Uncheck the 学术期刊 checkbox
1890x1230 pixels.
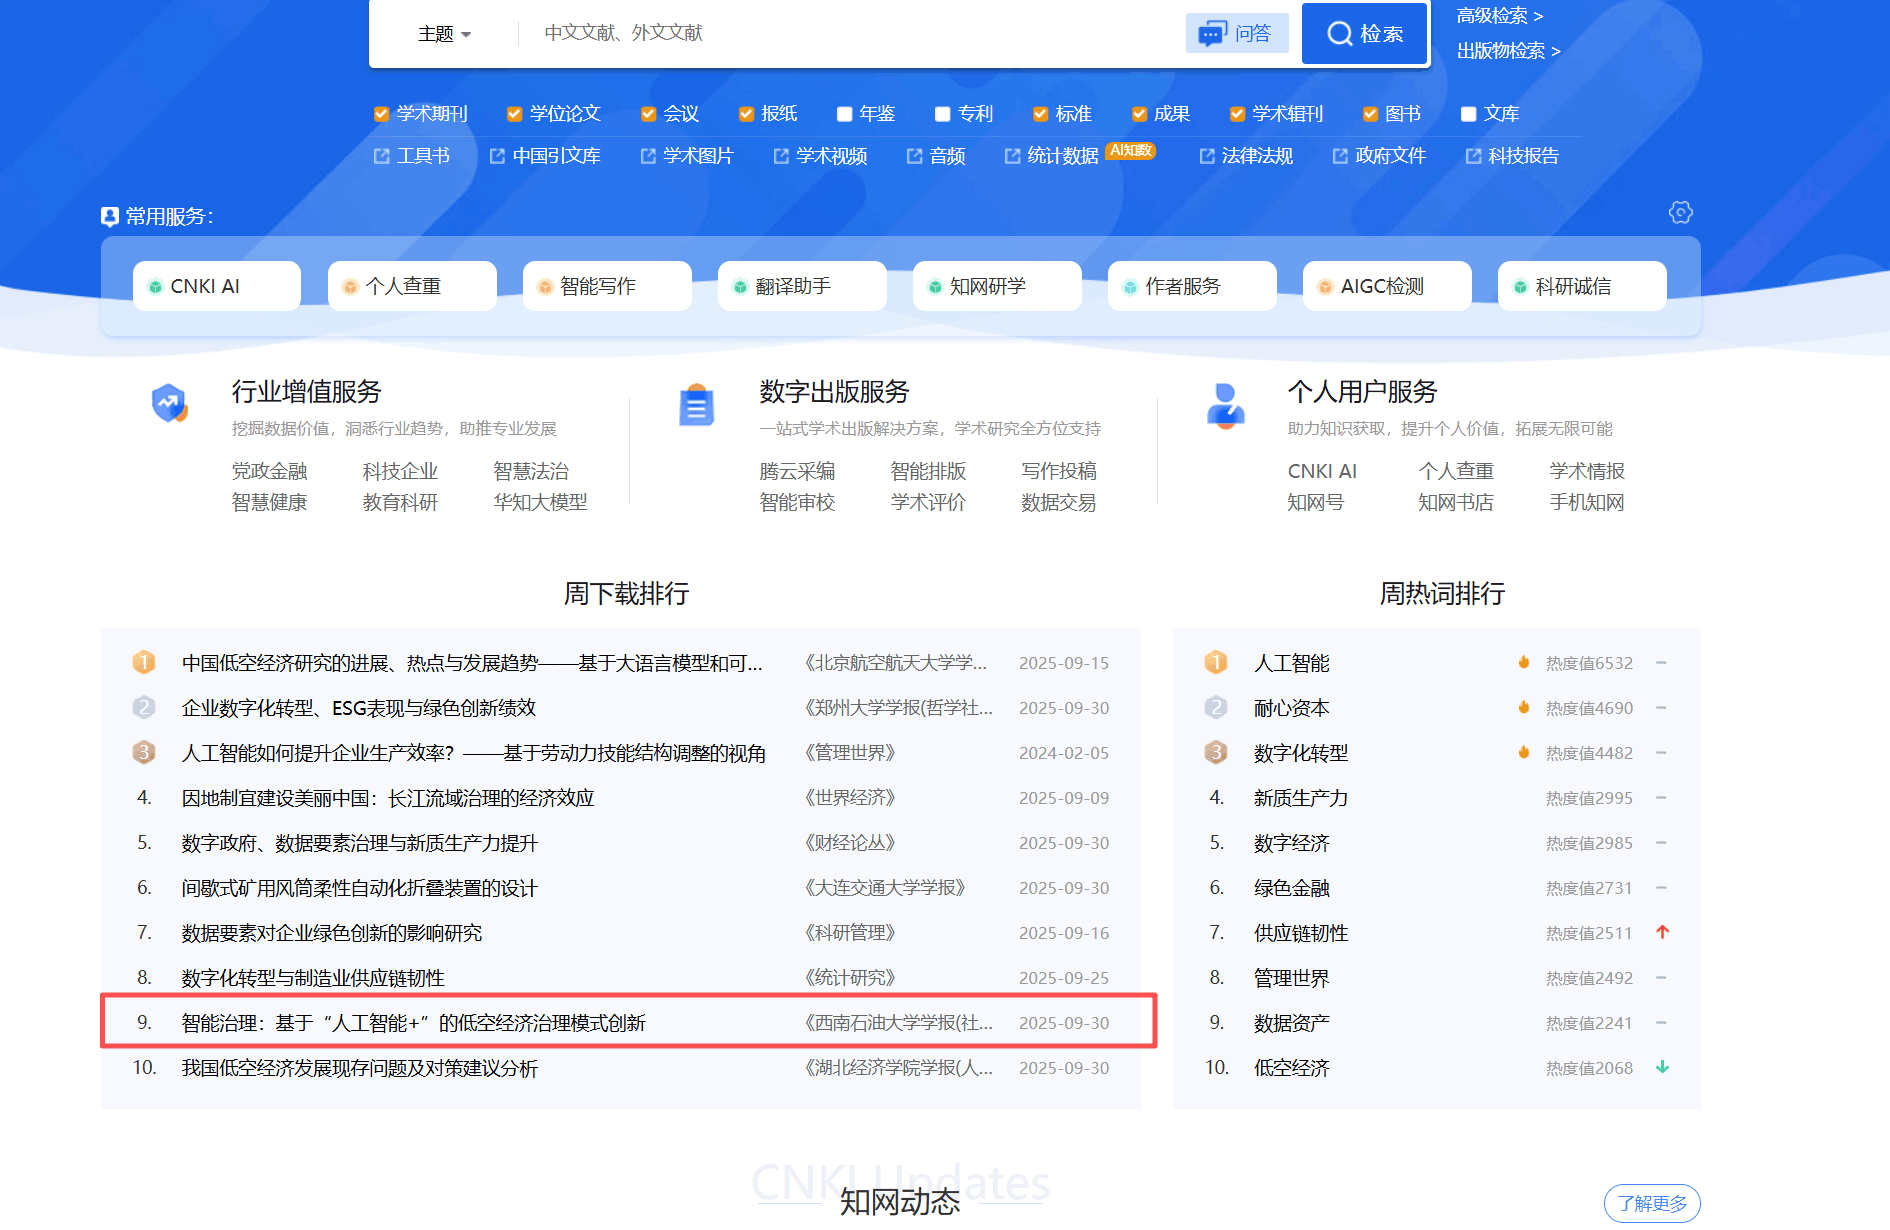[381, 114]
